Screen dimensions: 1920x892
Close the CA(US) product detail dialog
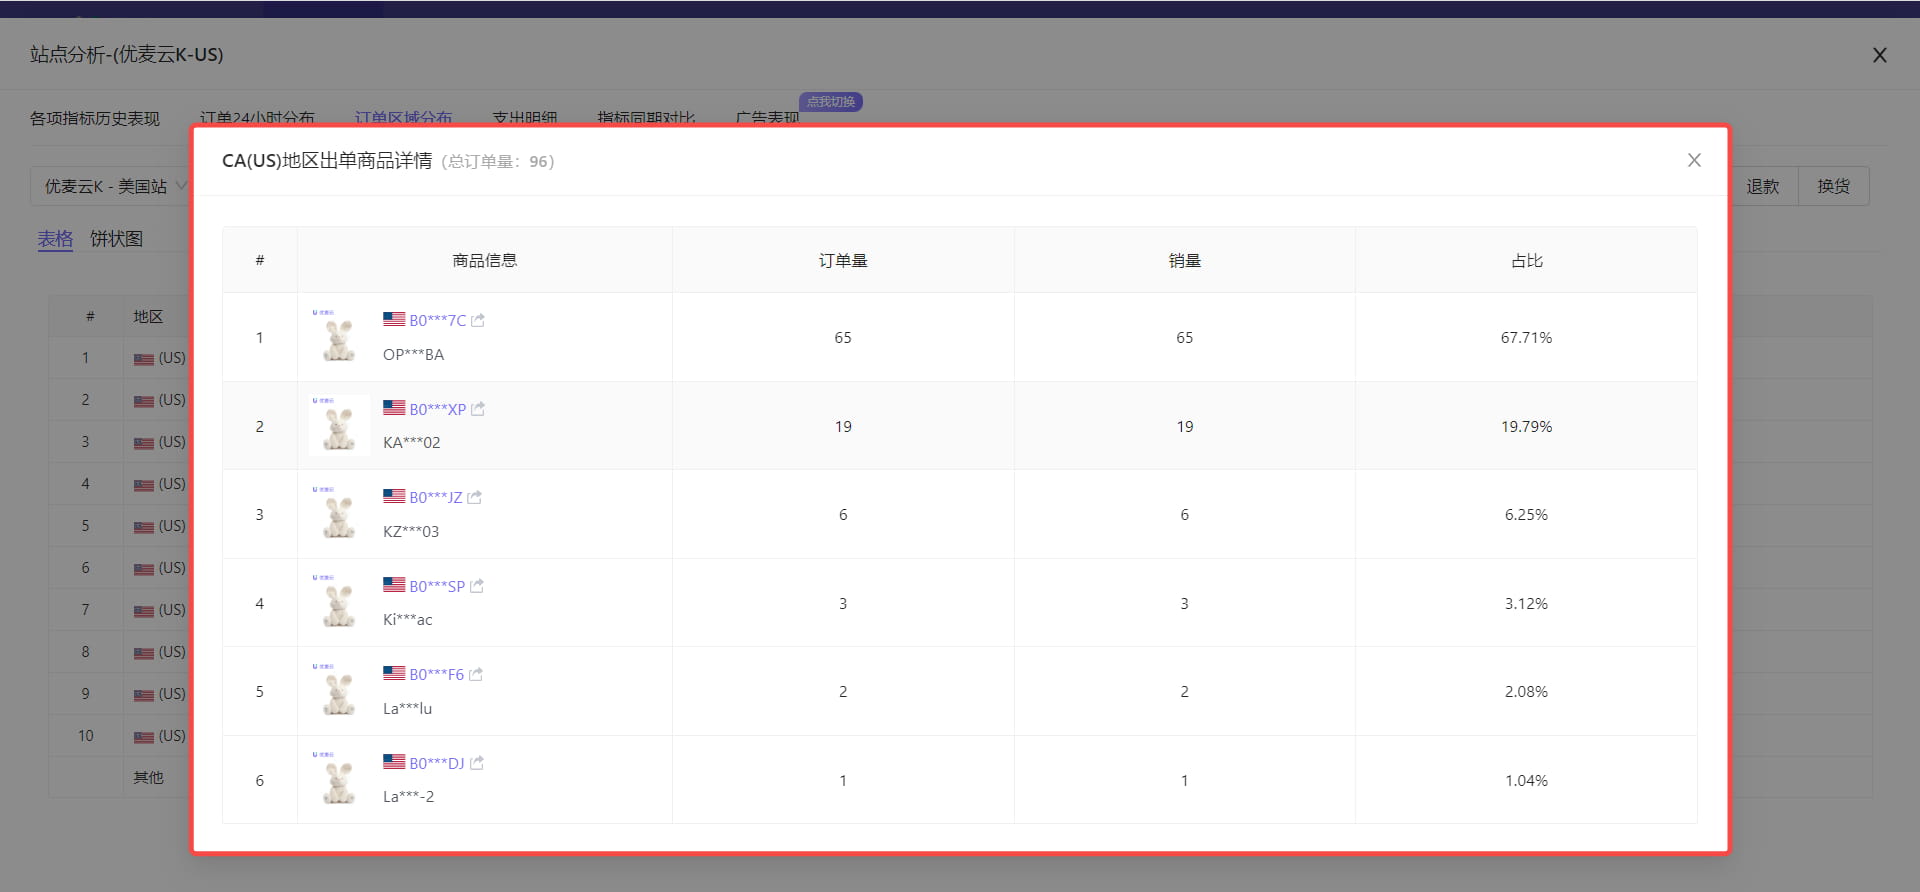point(1694,160)
